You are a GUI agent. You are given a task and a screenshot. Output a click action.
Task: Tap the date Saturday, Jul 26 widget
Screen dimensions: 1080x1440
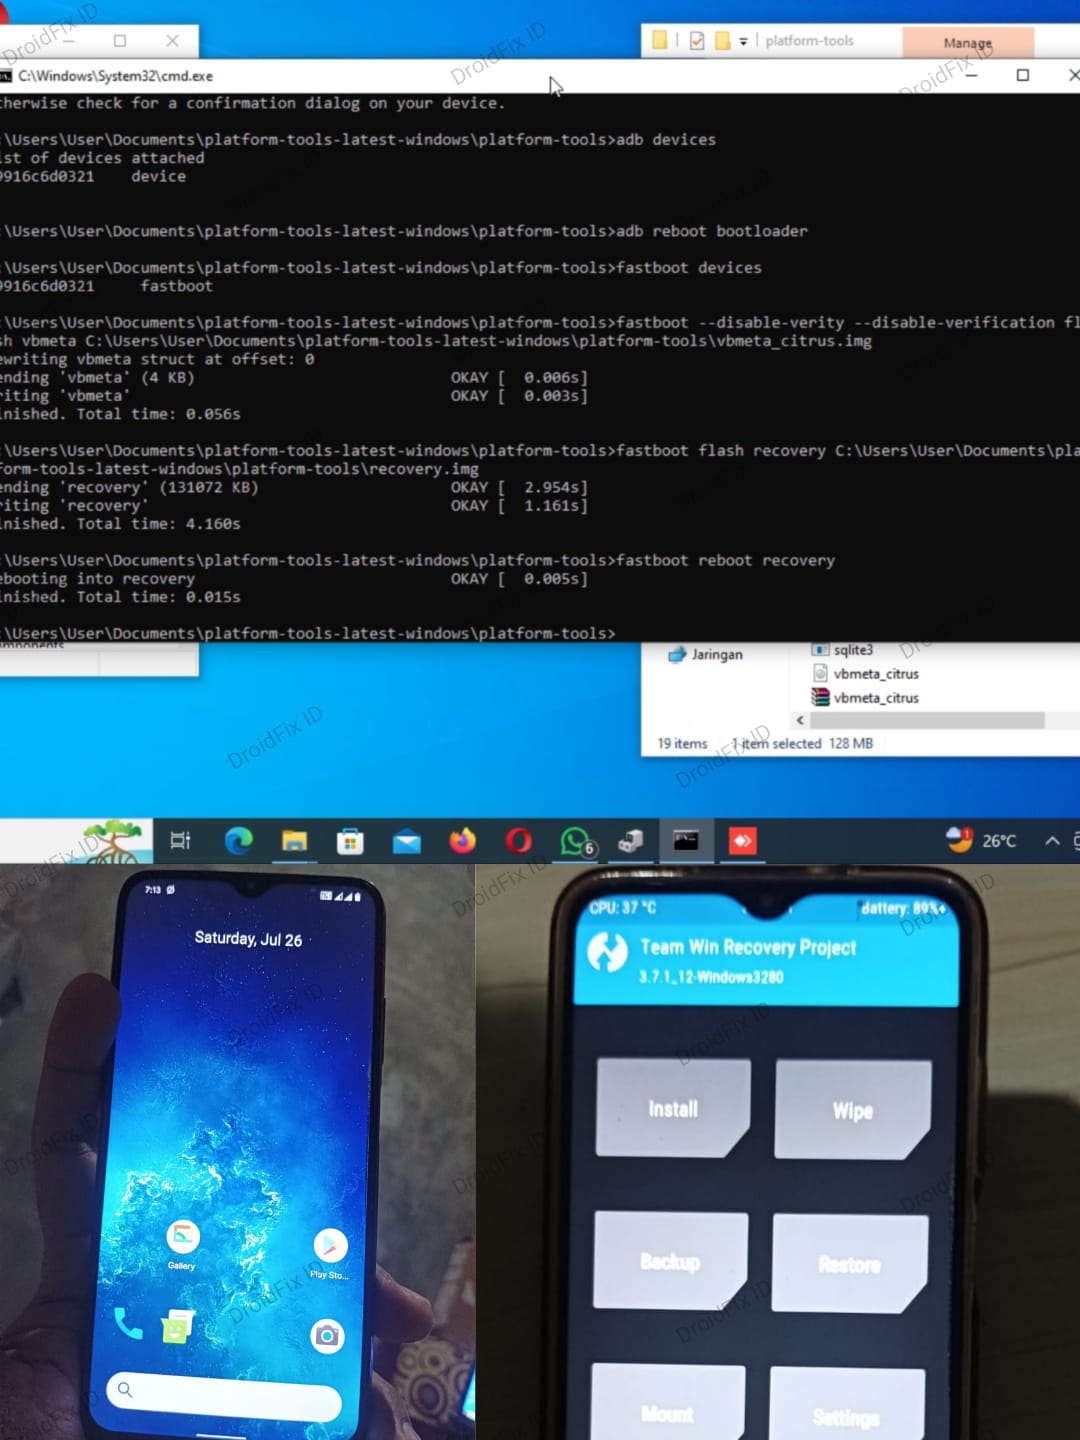click(x=248, y=939)
